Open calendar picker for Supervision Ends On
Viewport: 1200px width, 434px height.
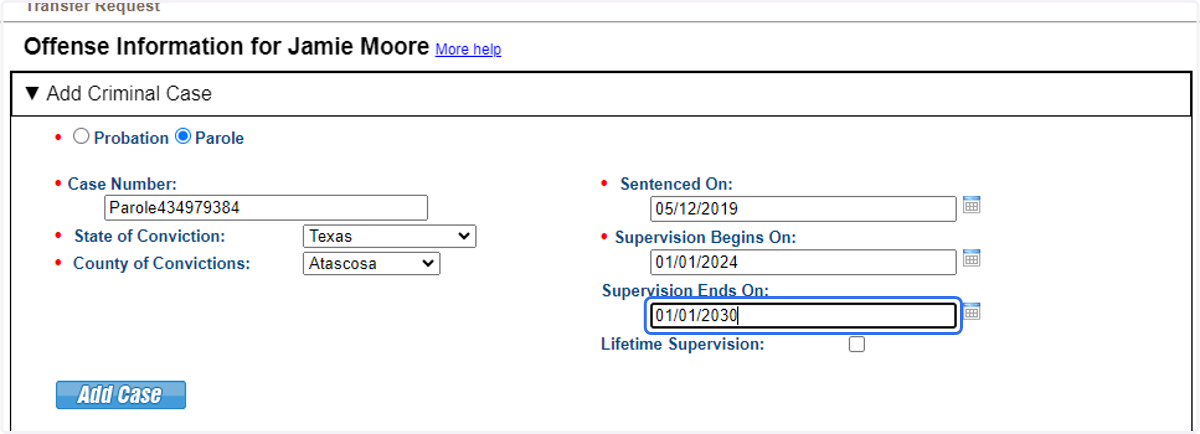tap(971, 311)
